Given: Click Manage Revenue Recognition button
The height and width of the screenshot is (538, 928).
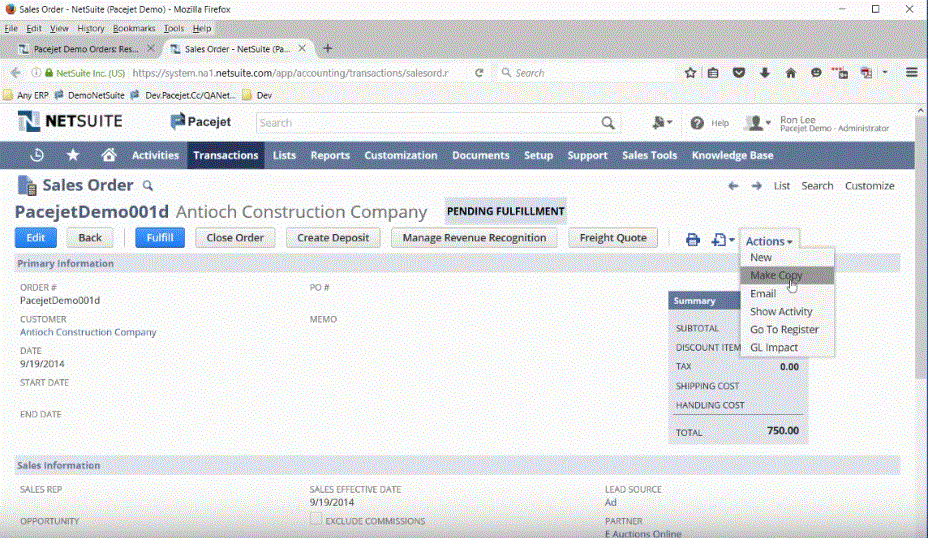Looking at the screenshot, I should [474, 237].
